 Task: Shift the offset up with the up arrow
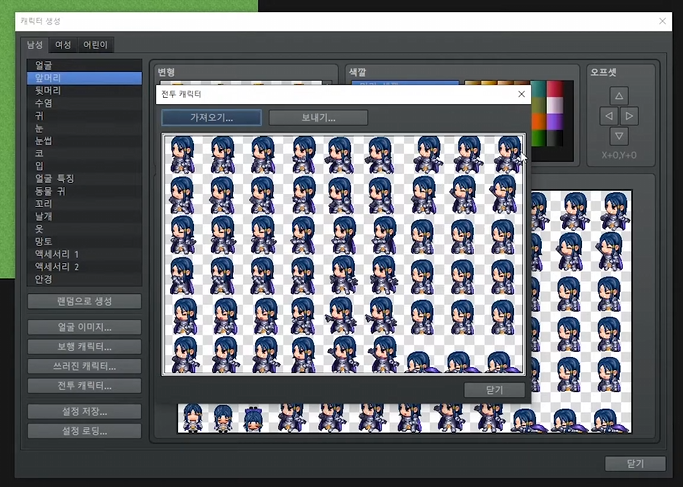pyautogui.click(x=619, y=95)
